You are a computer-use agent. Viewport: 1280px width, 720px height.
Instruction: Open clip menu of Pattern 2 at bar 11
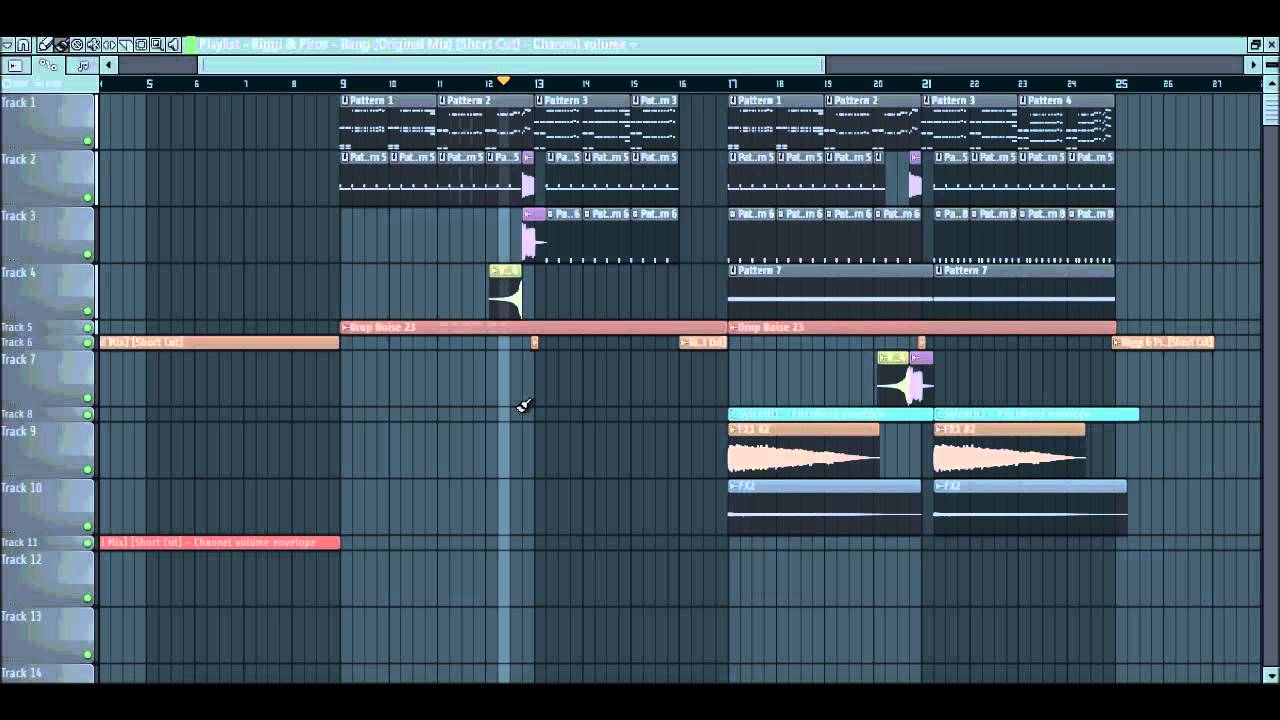click(x=442, y=100)
